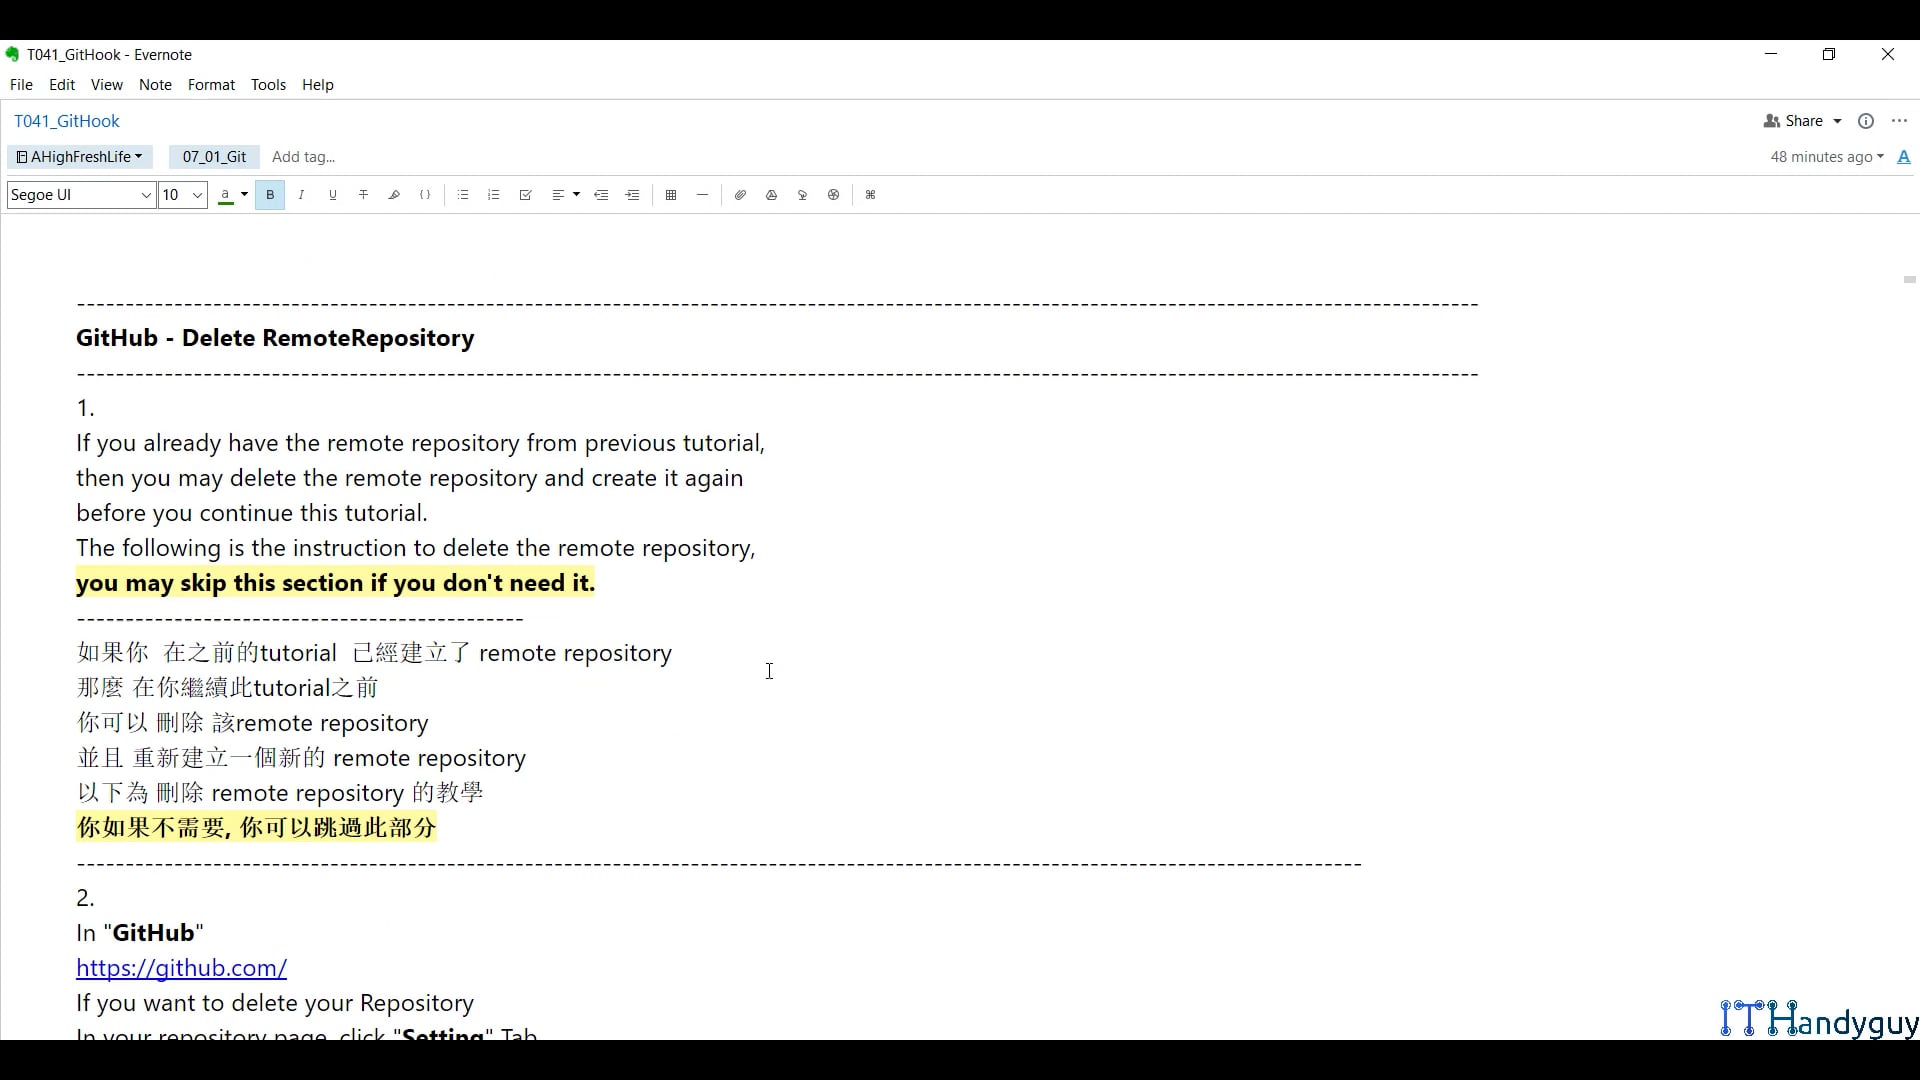This screenshot has width=1920, height=1080.
Task: Insert a code block
Action: click(x=425, y=195)
